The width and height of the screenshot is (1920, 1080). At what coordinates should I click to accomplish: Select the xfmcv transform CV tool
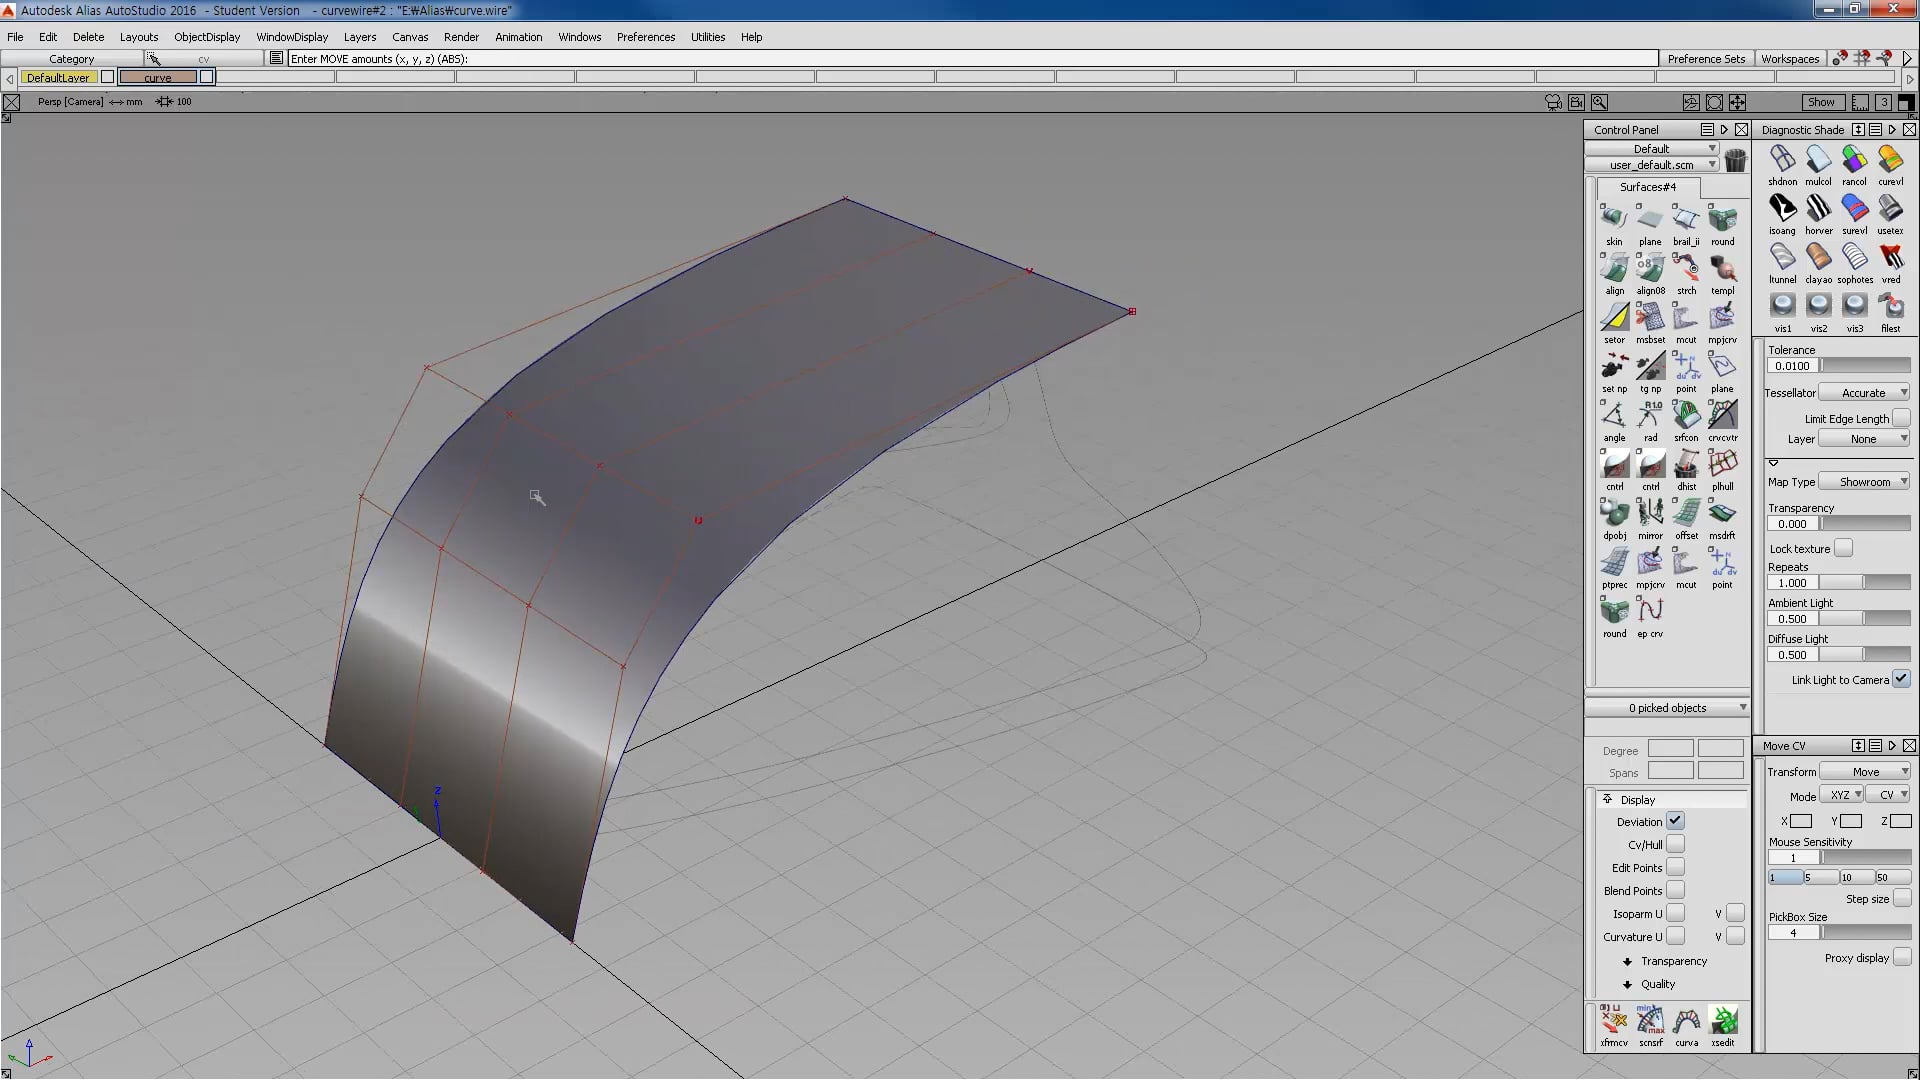tap(1613, 1020)
